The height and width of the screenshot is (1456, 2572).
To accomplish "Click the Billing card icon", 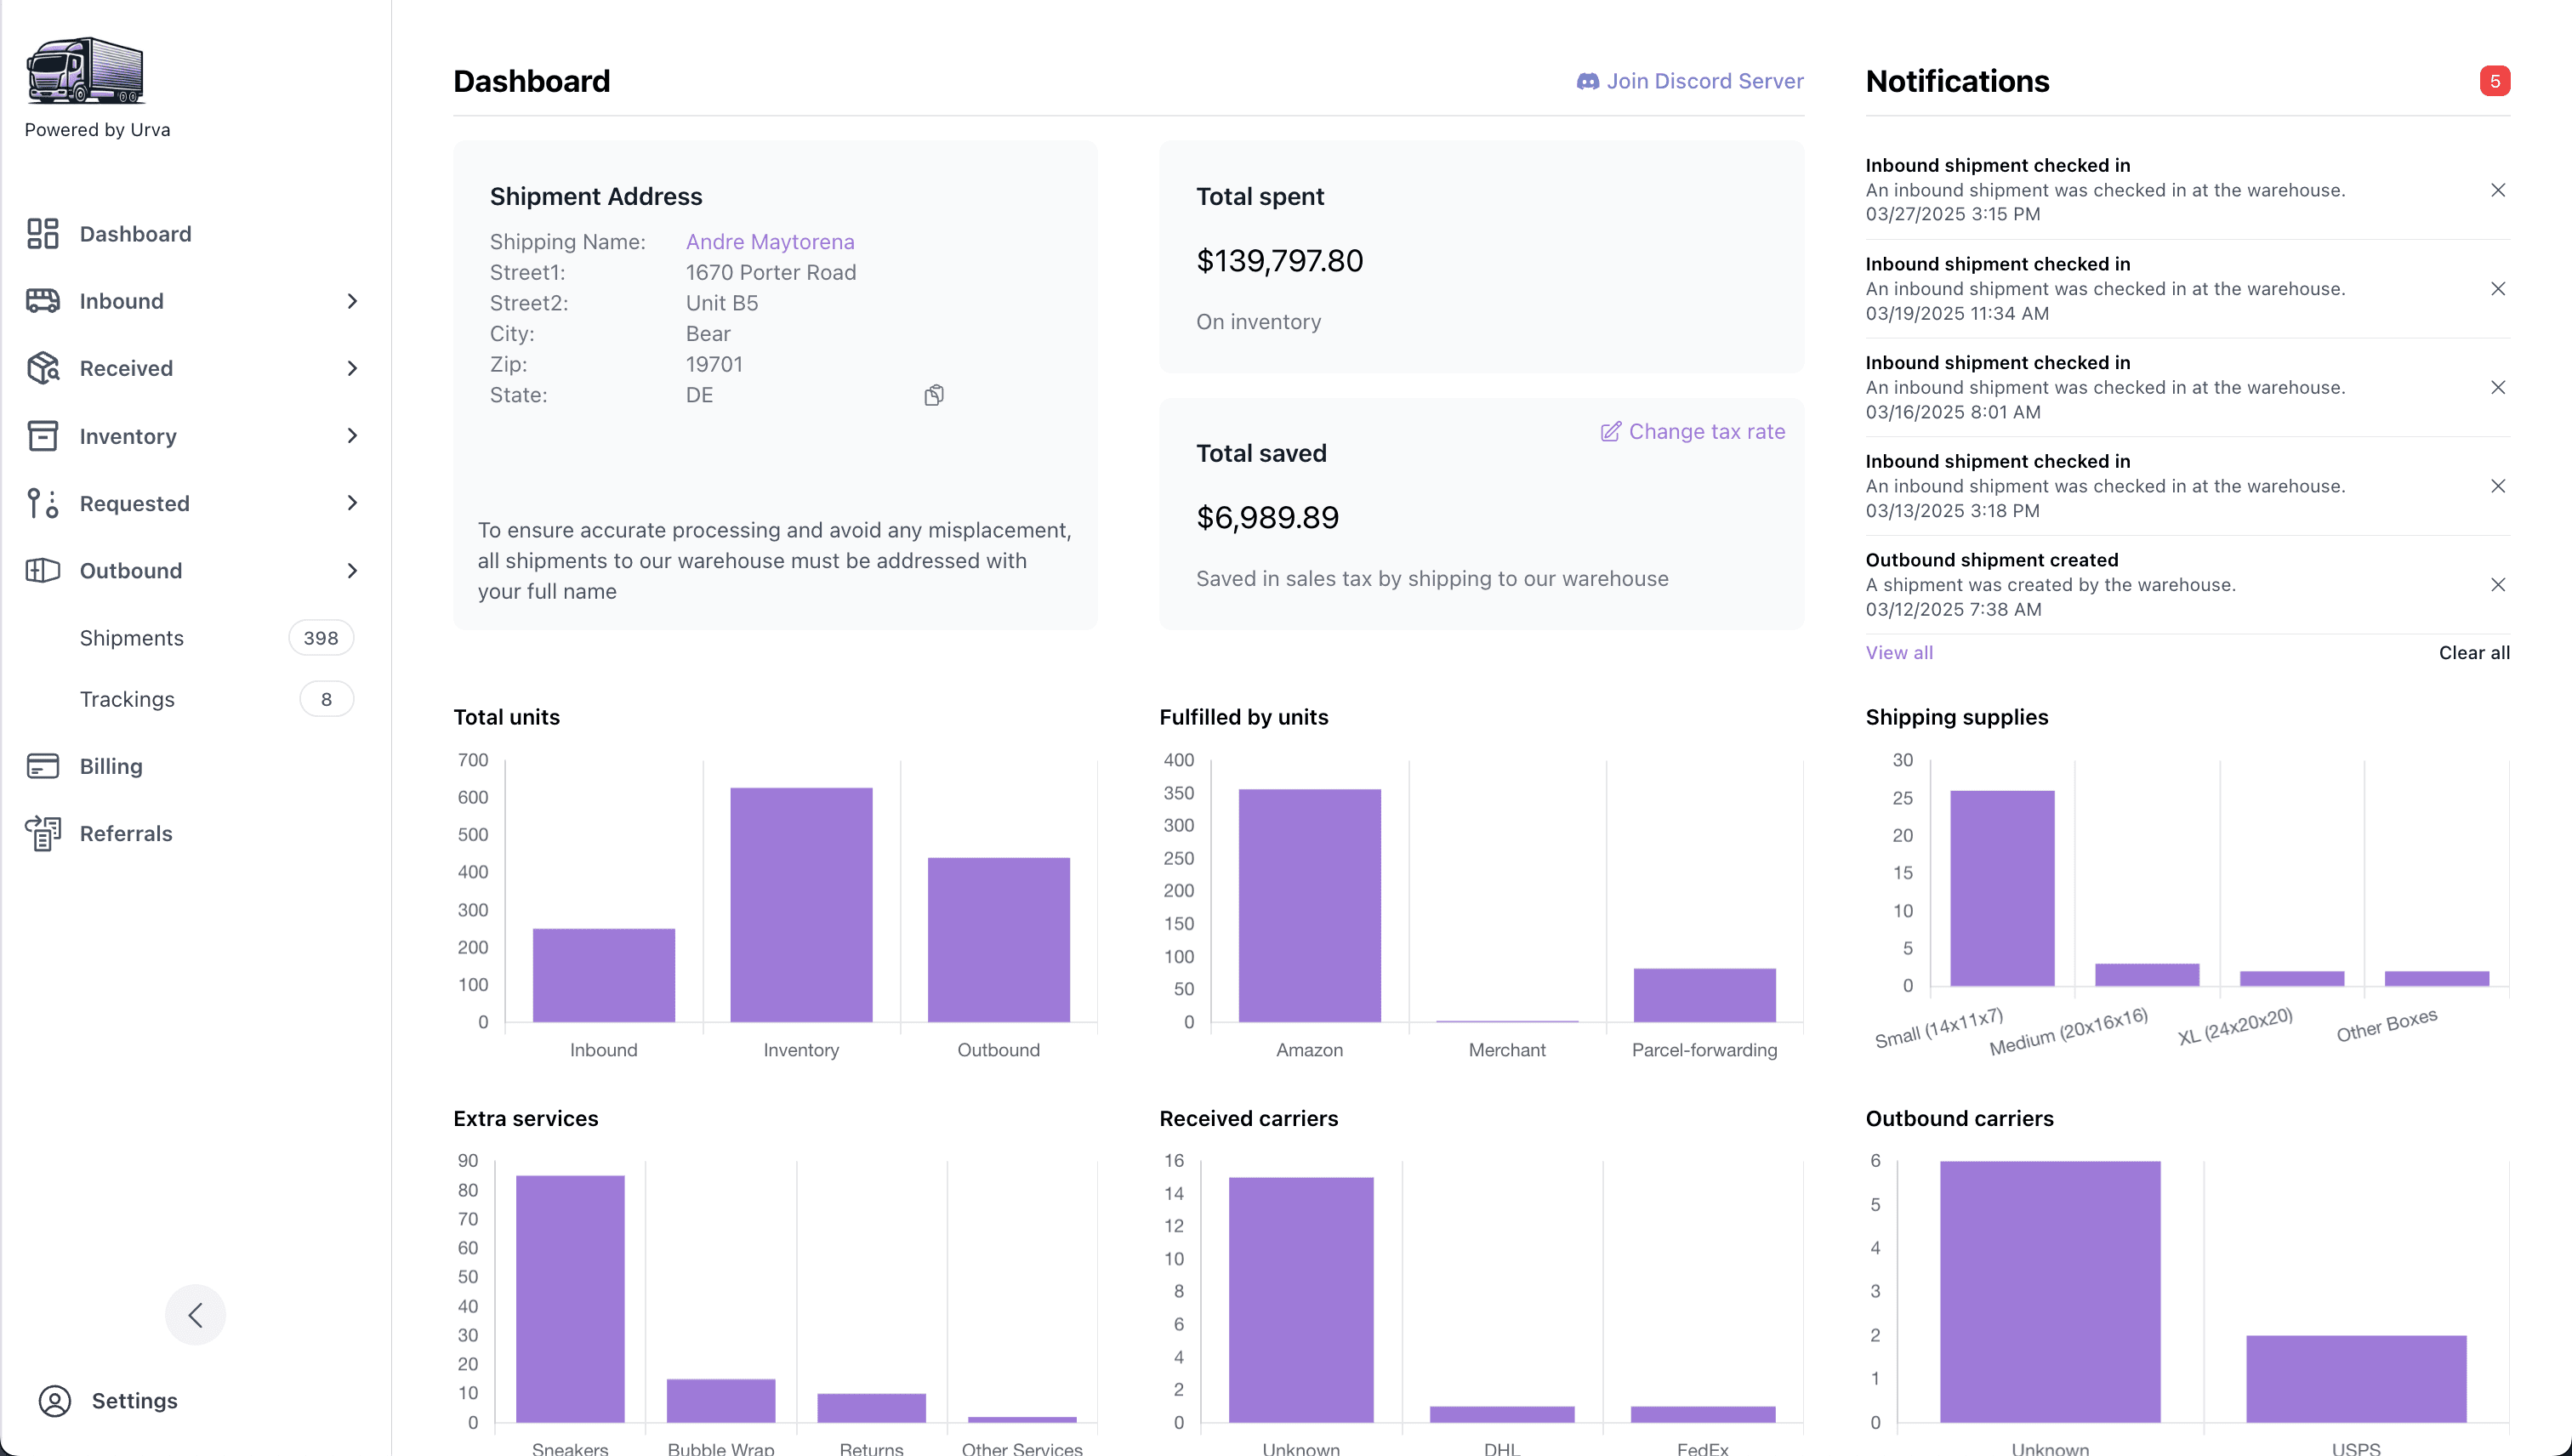I will point(42,766).
